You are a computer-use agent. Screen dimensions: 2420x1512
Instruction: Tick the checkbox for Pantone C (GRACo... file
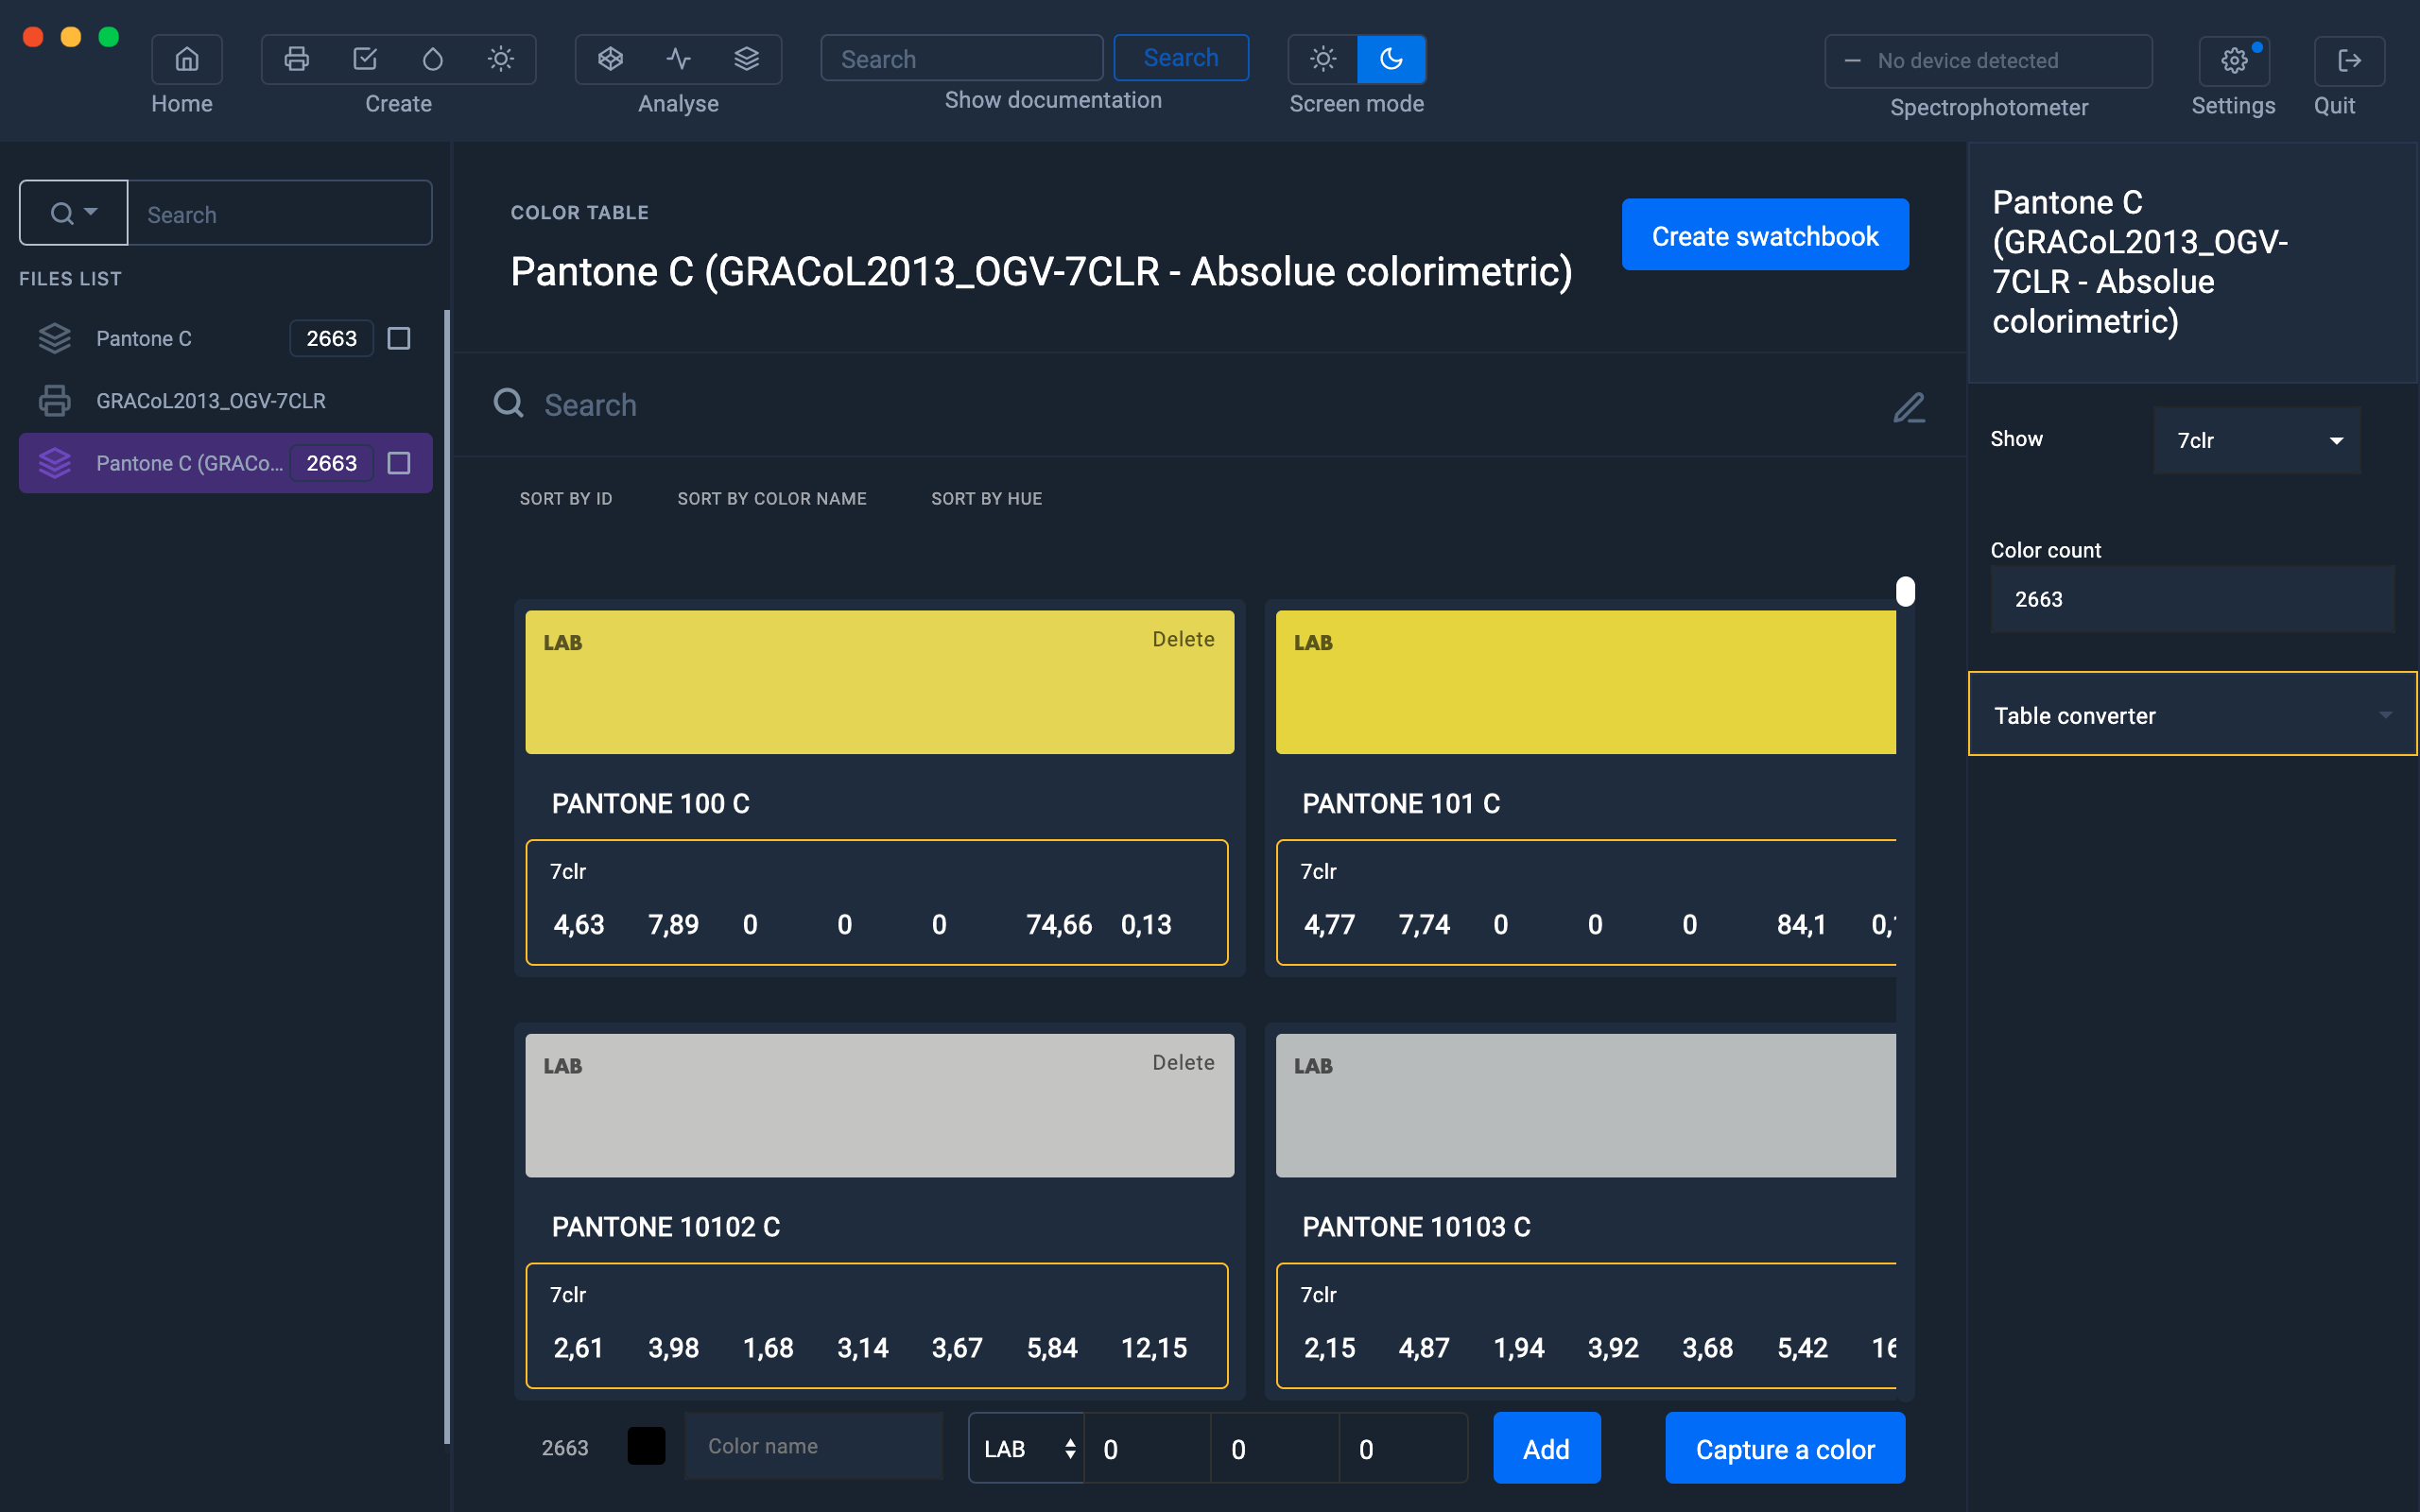[x=399, y=463]
